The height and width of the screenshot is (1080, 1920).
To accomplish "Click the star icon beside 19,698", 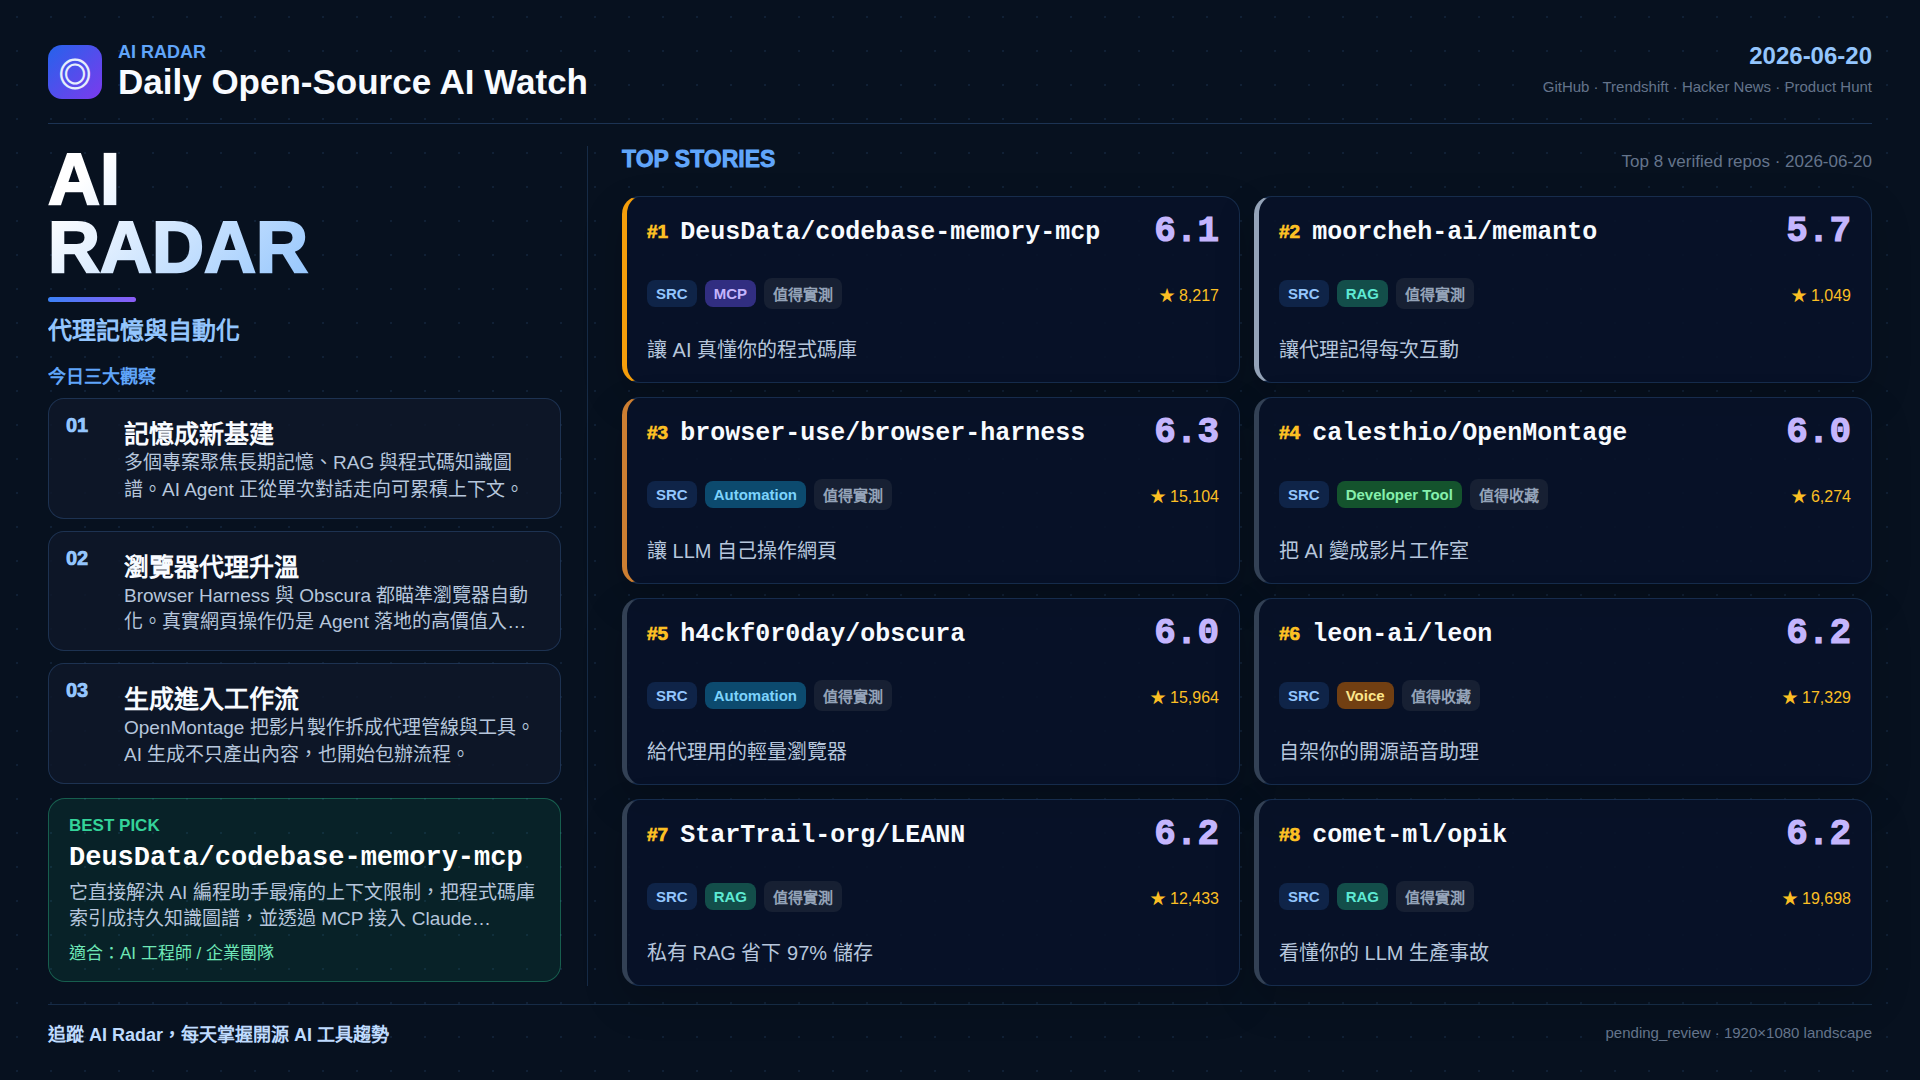I will coord(1789,898).
